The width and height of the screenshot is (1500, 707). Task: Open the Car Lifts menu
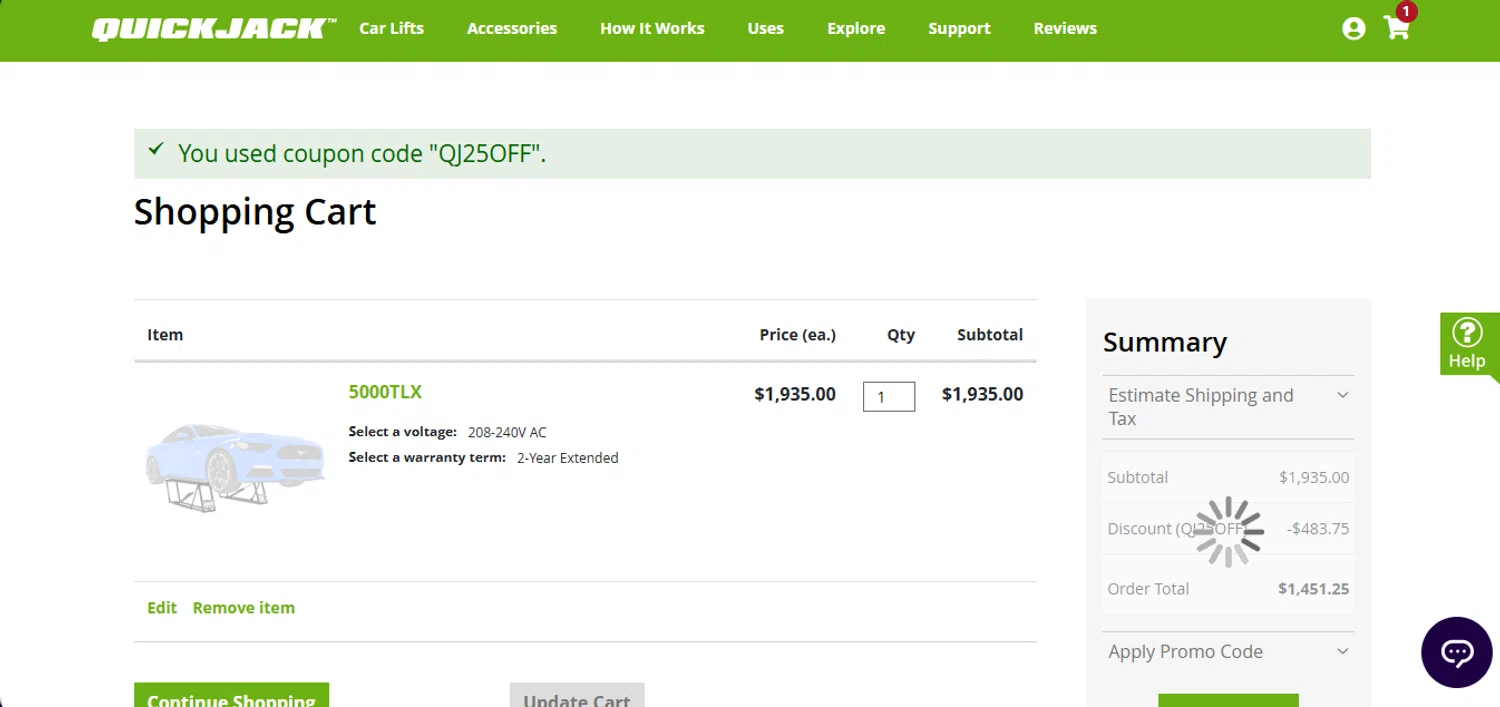click(x=392, y=29)
